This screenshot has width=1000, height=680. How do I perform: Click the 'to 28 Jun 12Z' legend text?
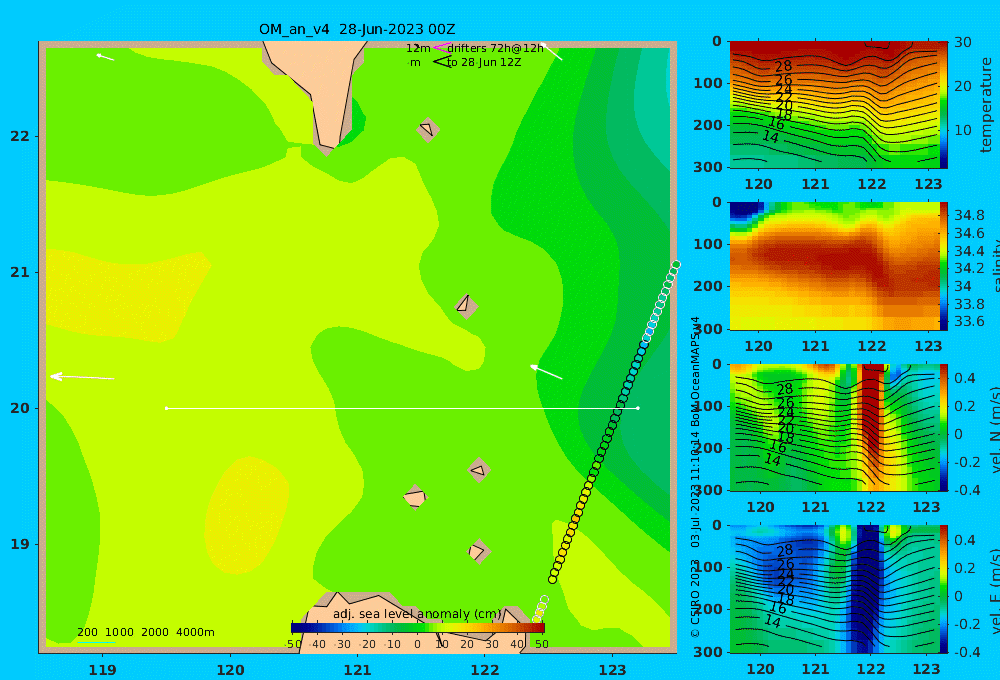(x=484, y=63)
